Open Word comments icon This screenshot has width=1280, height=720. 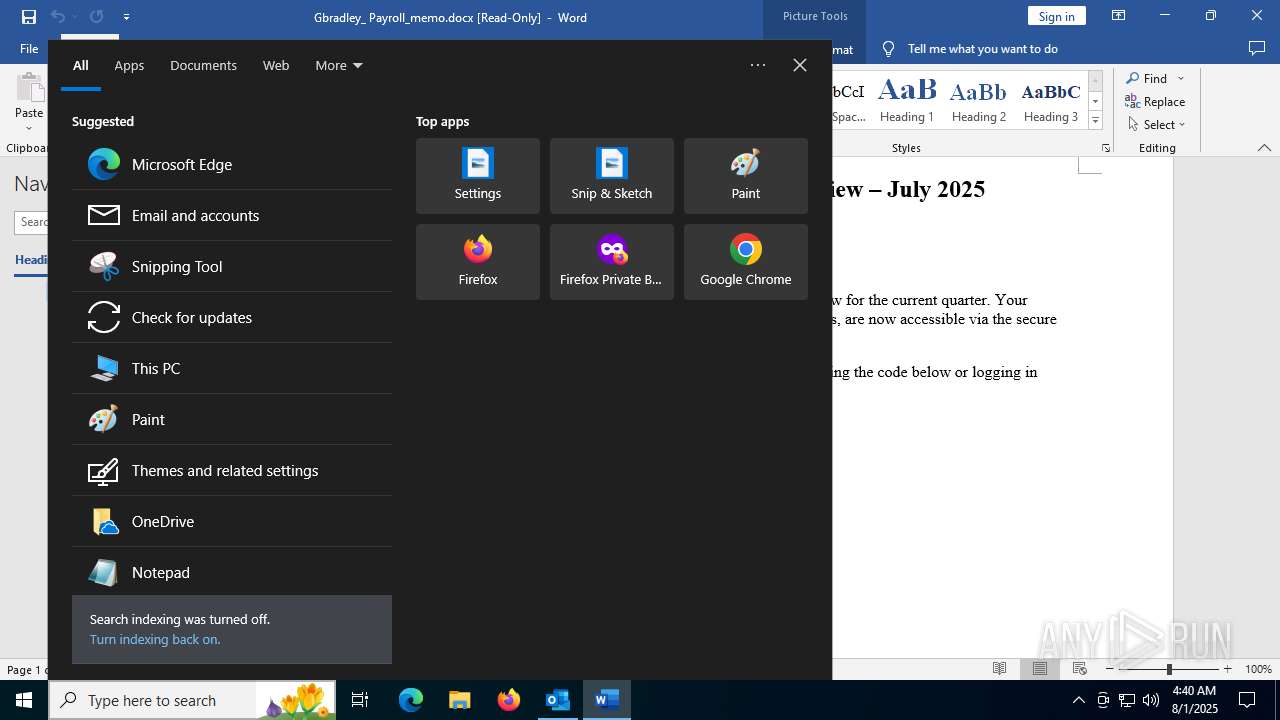point(1257,48)
